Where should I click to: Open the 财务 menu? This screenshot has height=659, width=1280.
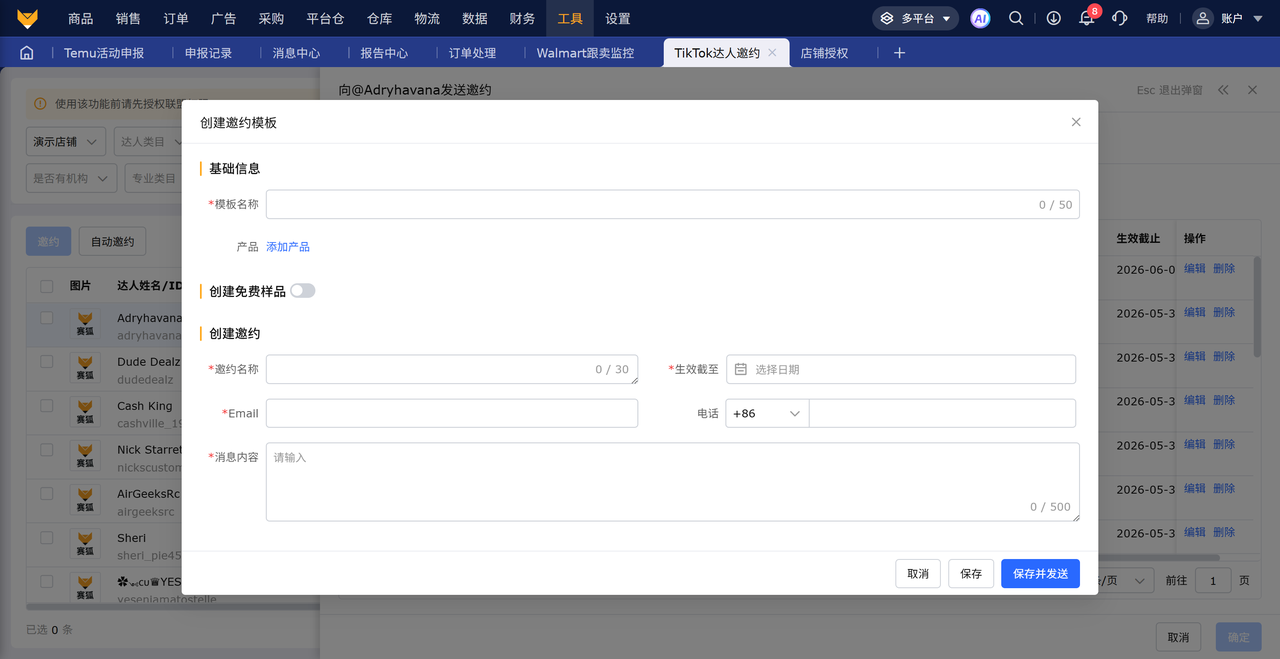click(522, 18)
